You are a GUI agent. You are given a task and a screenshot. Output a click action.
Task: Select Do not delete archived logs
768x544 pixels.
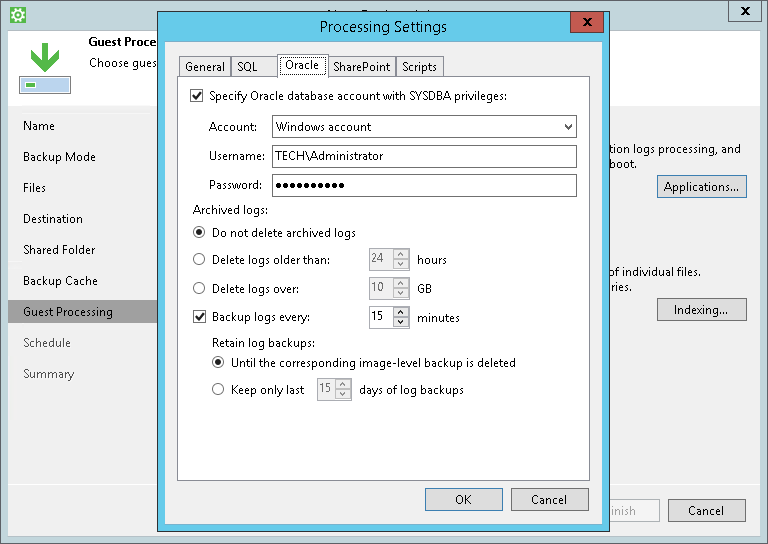[x=199, y=232]
